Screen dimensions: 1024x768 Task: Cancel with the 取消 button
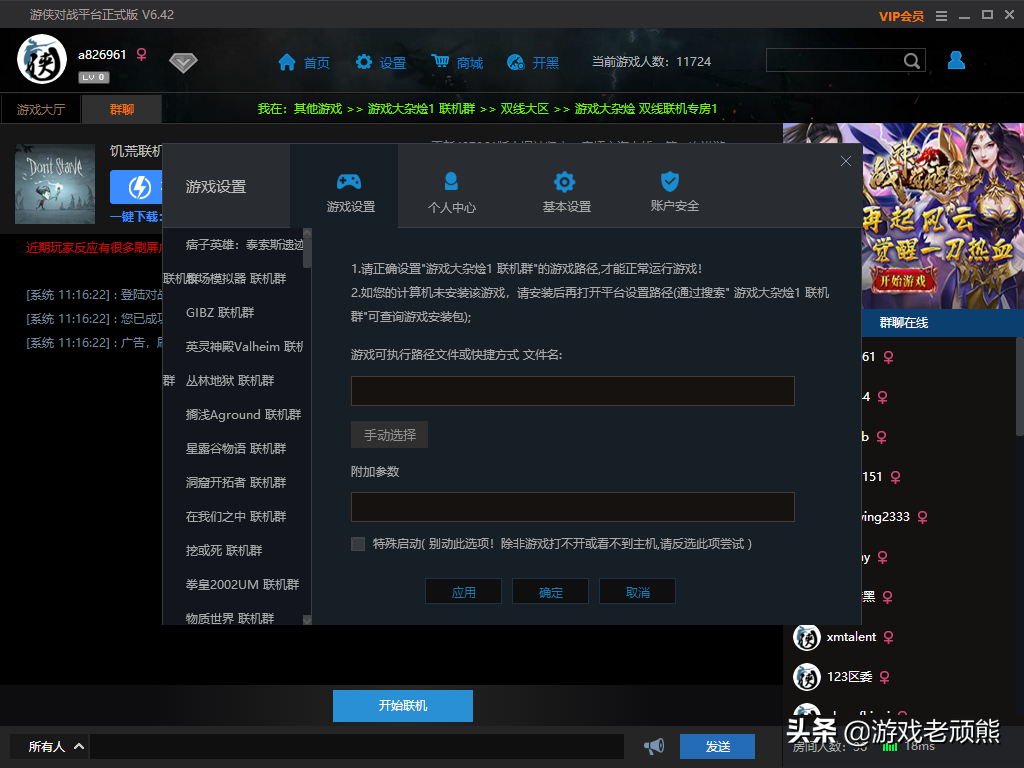pyautogui.click(x=637, y=592)
